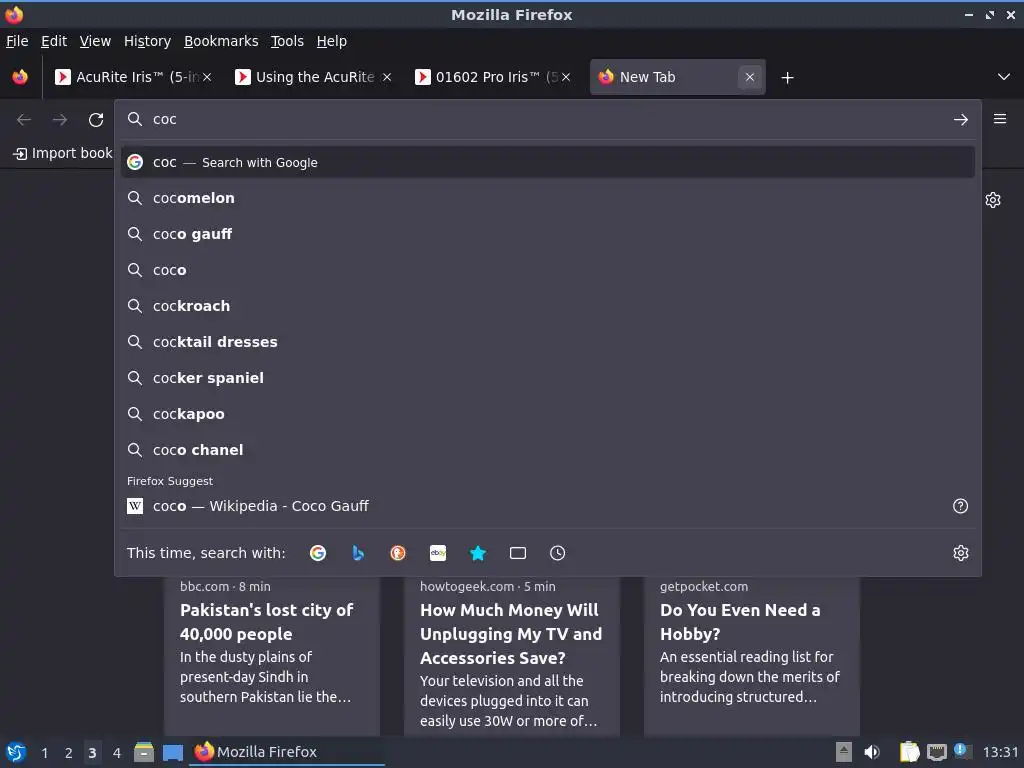Search in open Tabs icon
Viewport: 1024px width, 768px height.
518,553
